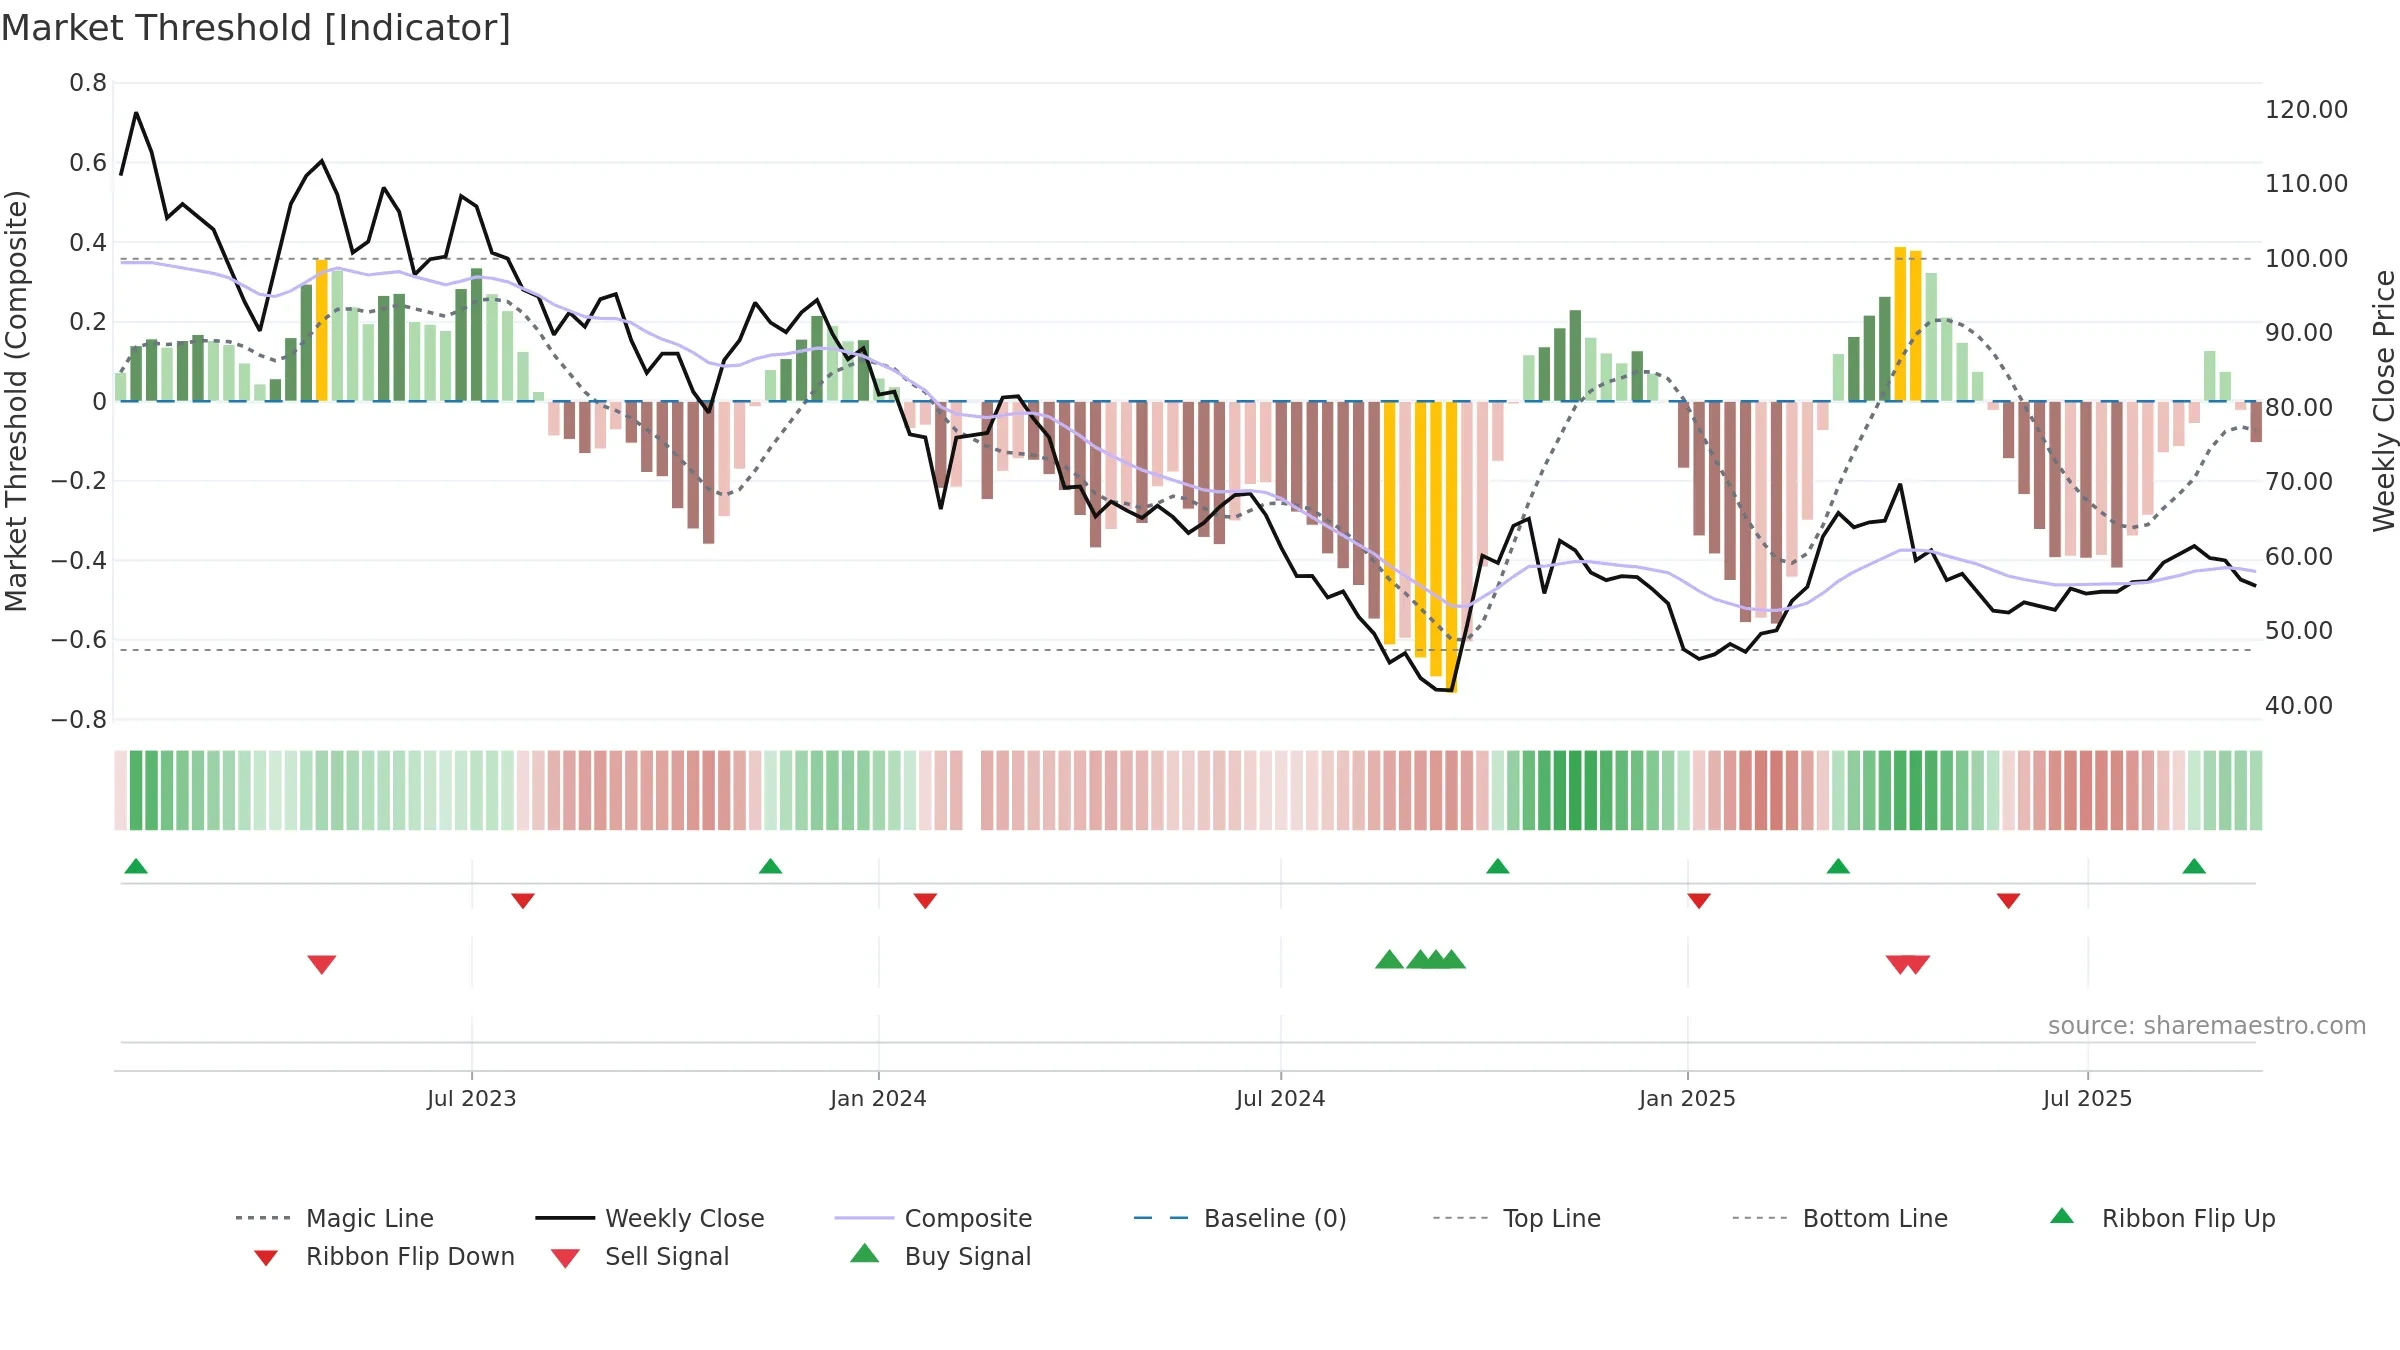
Task: Toggle Sell Signal legend entry
Action: click(x=640, y=1256)
